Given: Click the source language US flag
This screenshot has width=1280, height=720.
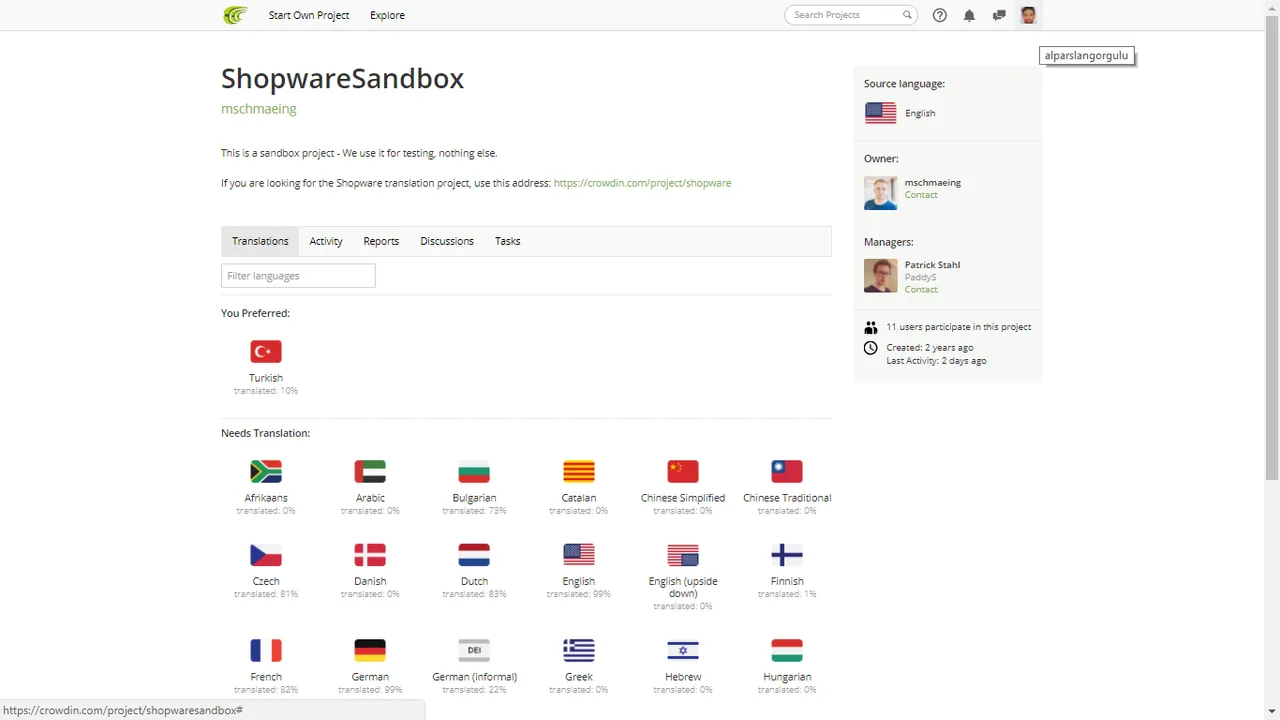Looking at the screenshot, I should point(881,113).
